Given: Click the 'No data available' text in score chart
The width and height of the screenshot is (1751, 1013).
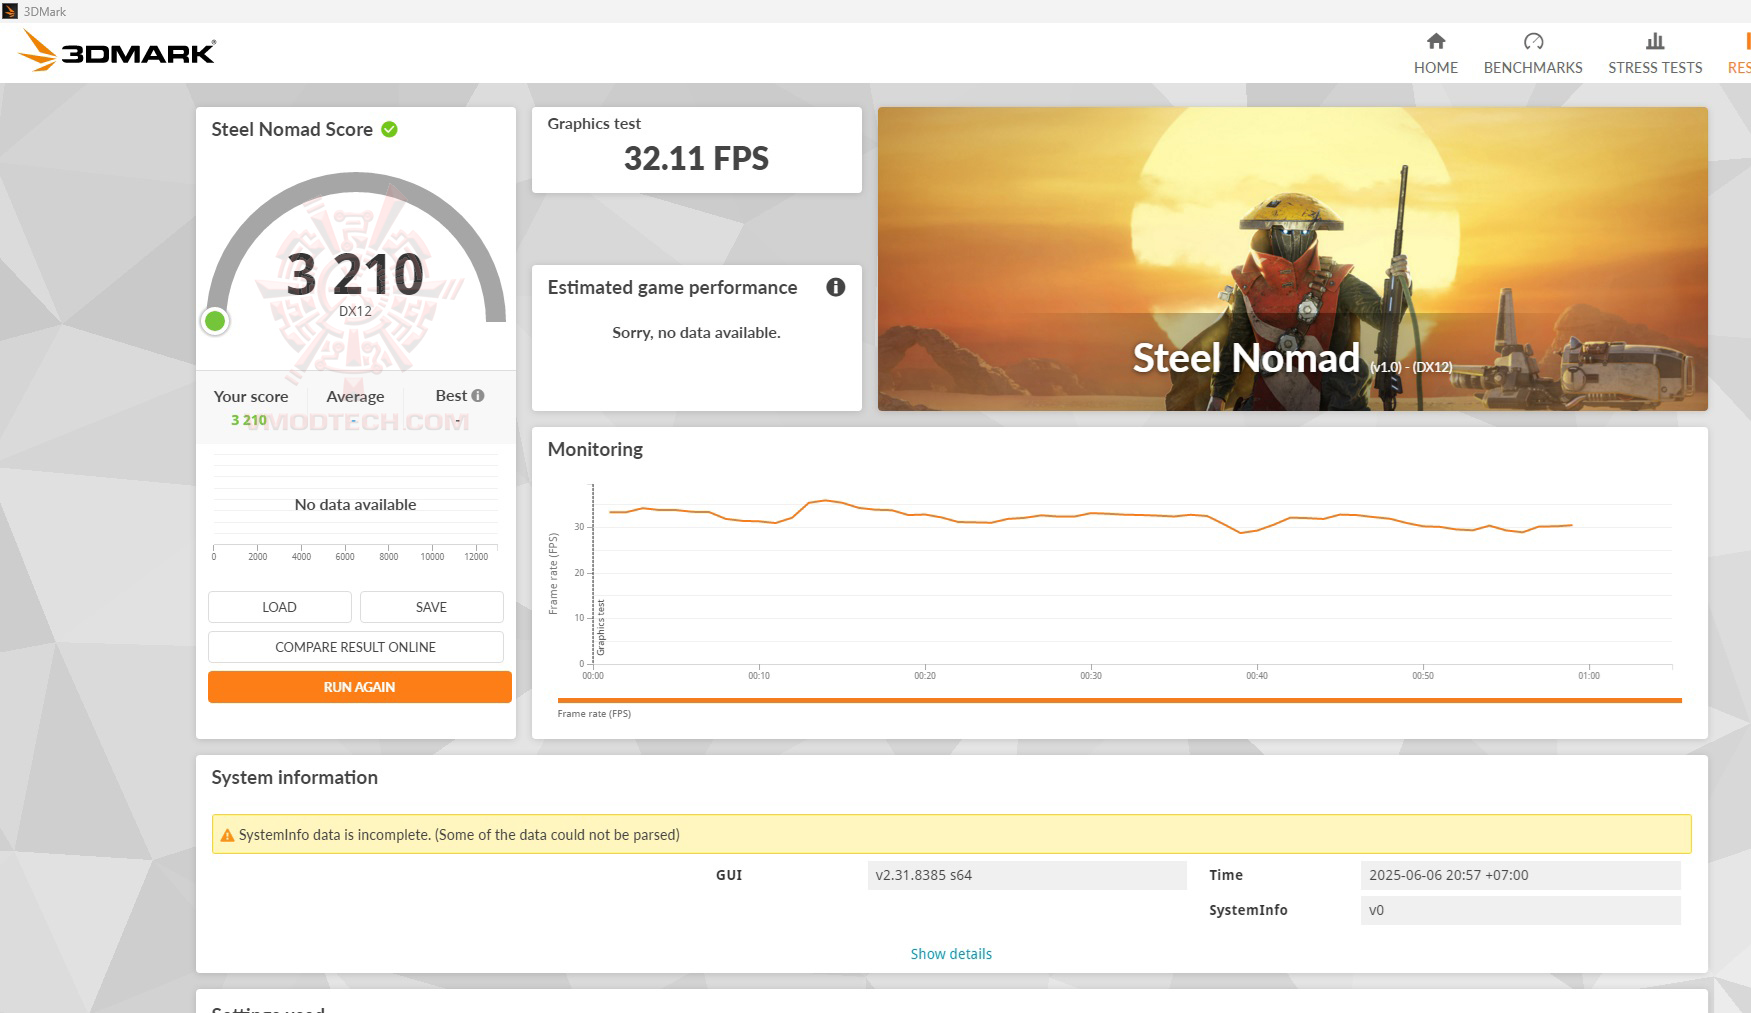Looking at the screenshot, I should [355, 504].
